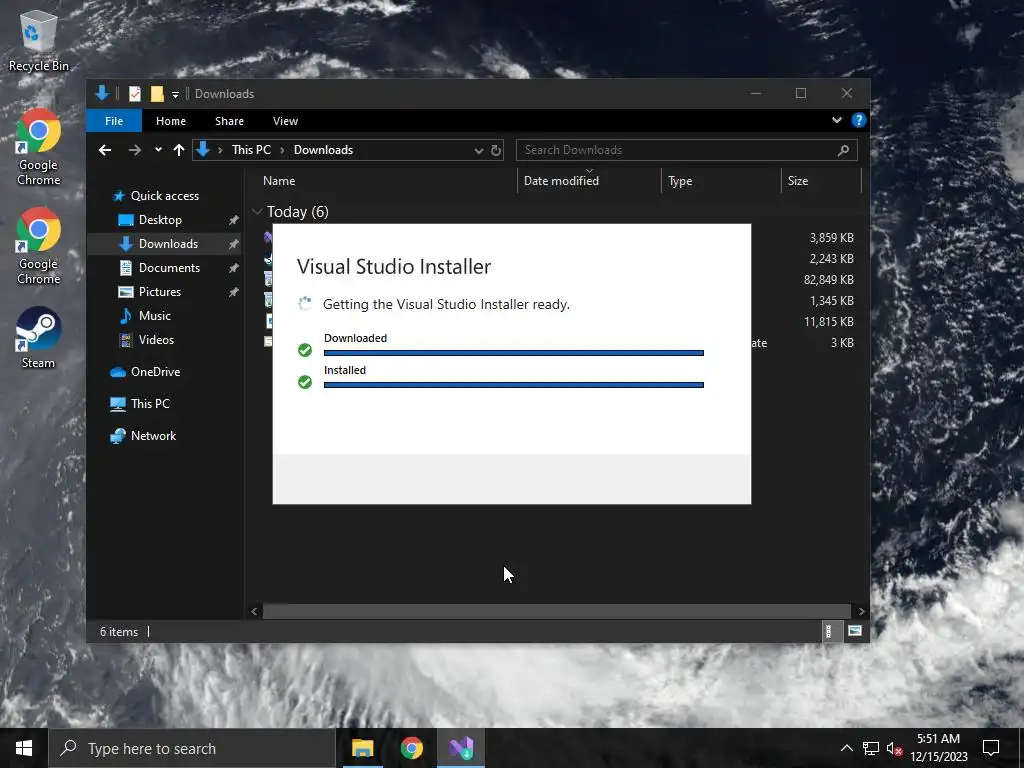Click the New folder quick access icon
The width and height of the screenshot is (1024, 768).
tap(157, 94)
